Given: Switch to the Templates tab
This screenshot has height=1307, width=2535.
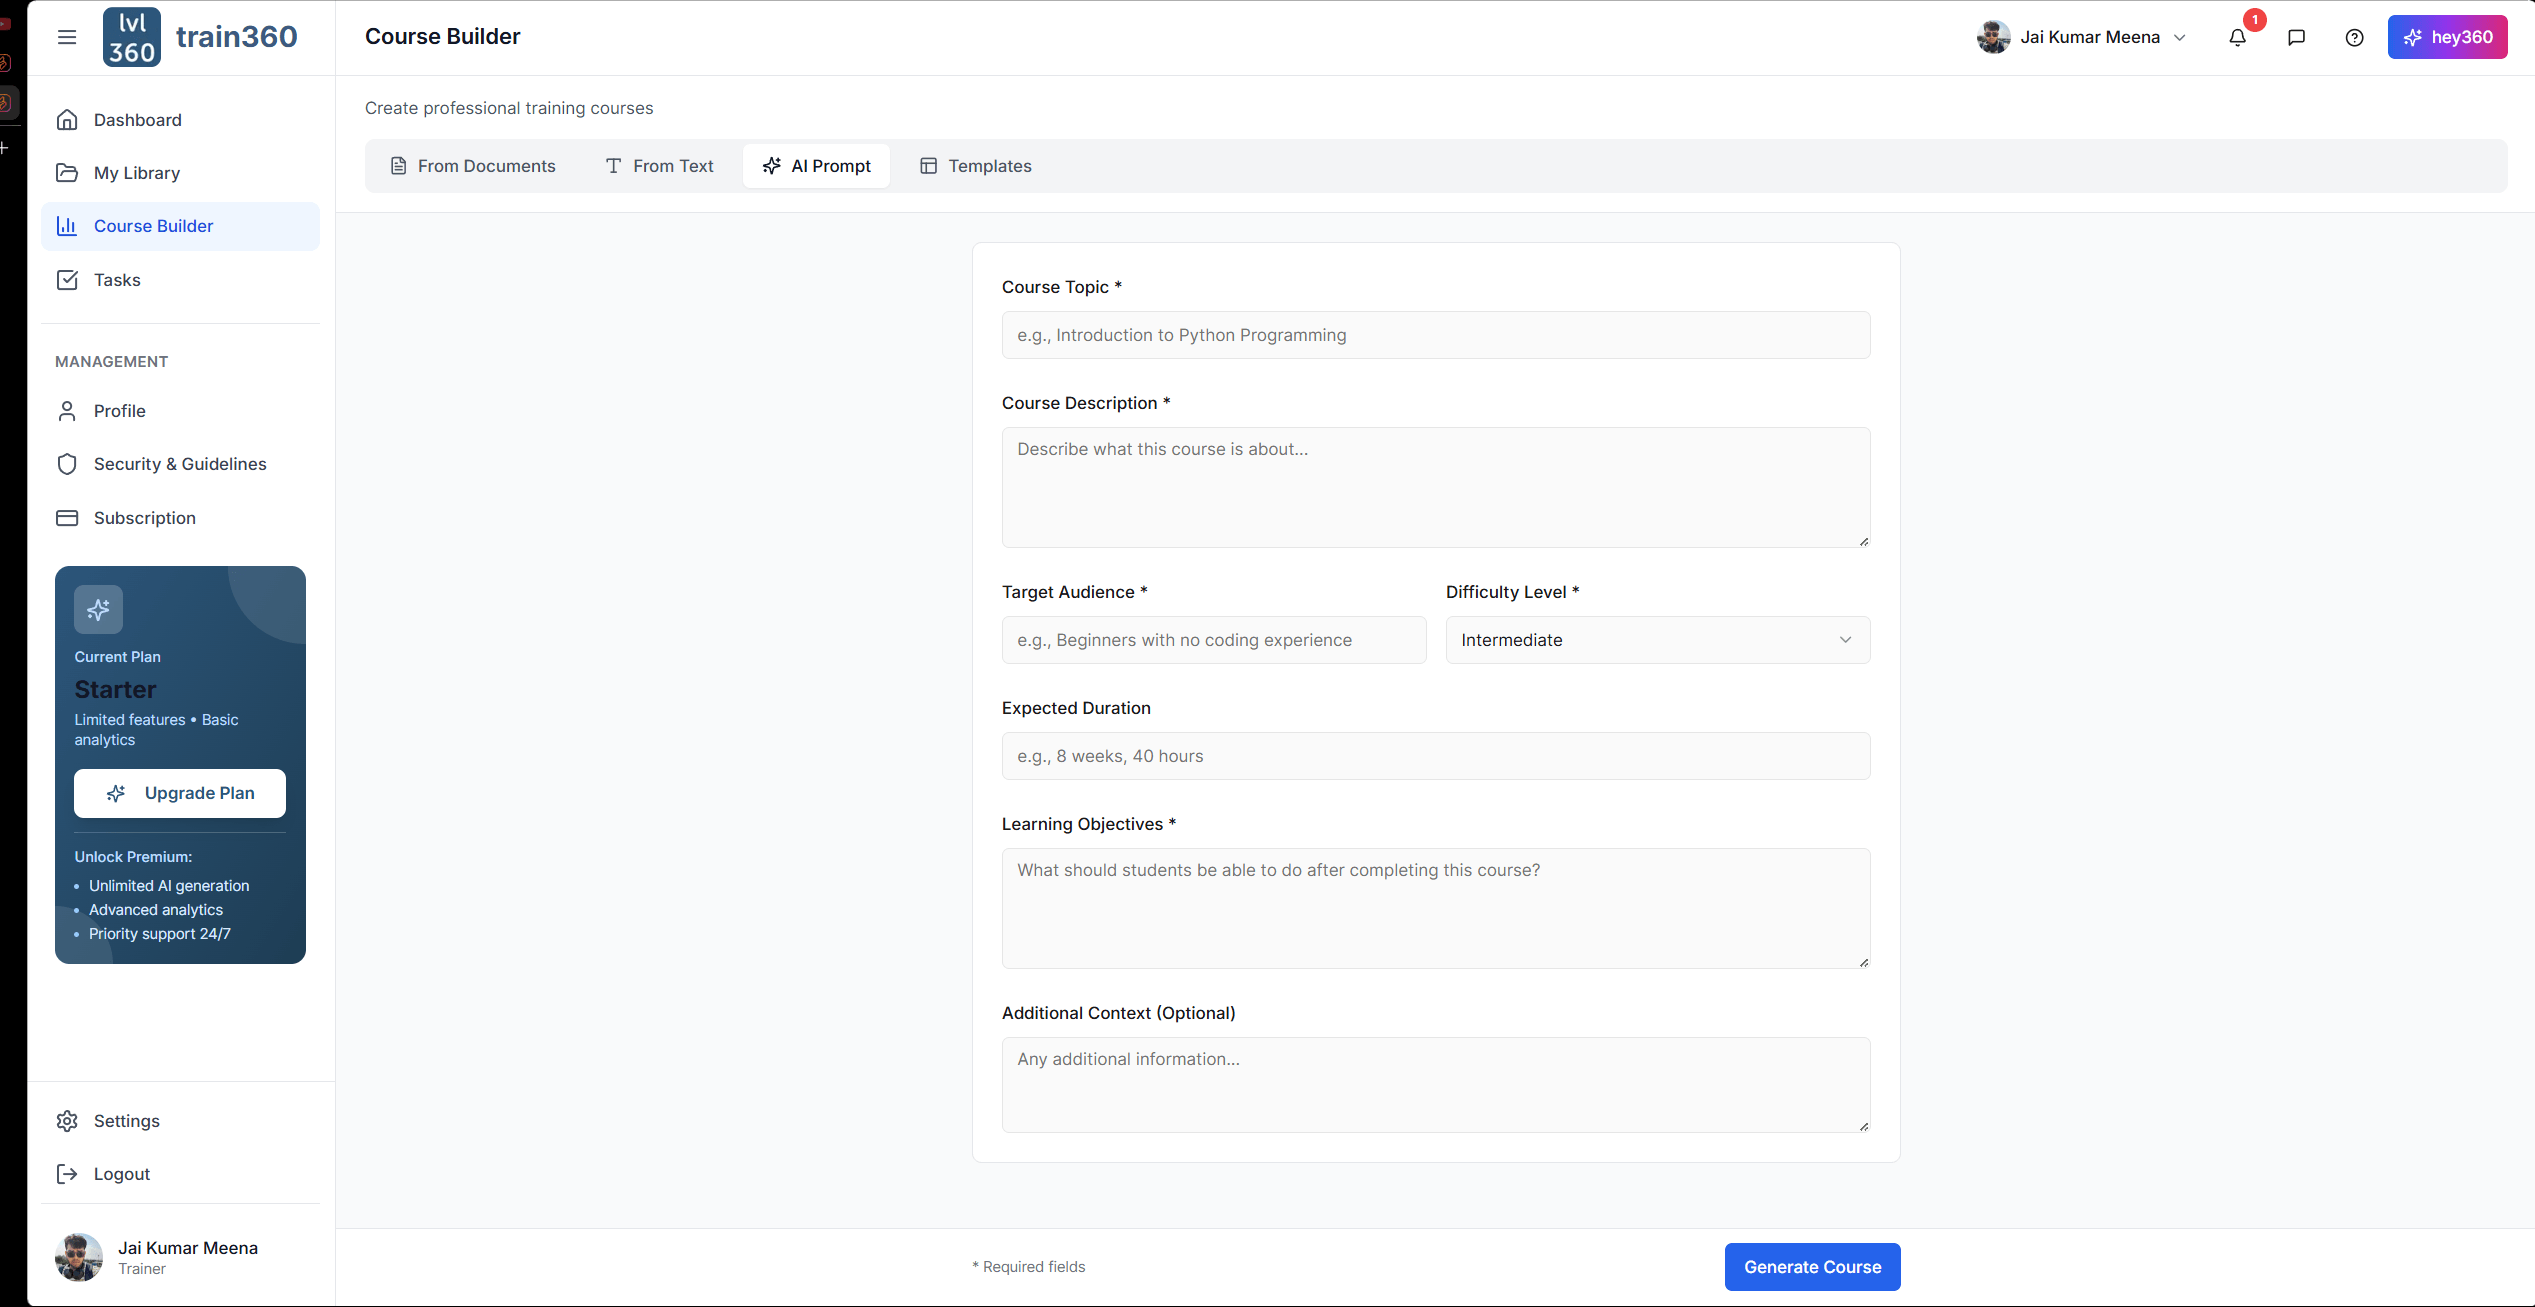Looking at the screenshot, I should 975,166.
